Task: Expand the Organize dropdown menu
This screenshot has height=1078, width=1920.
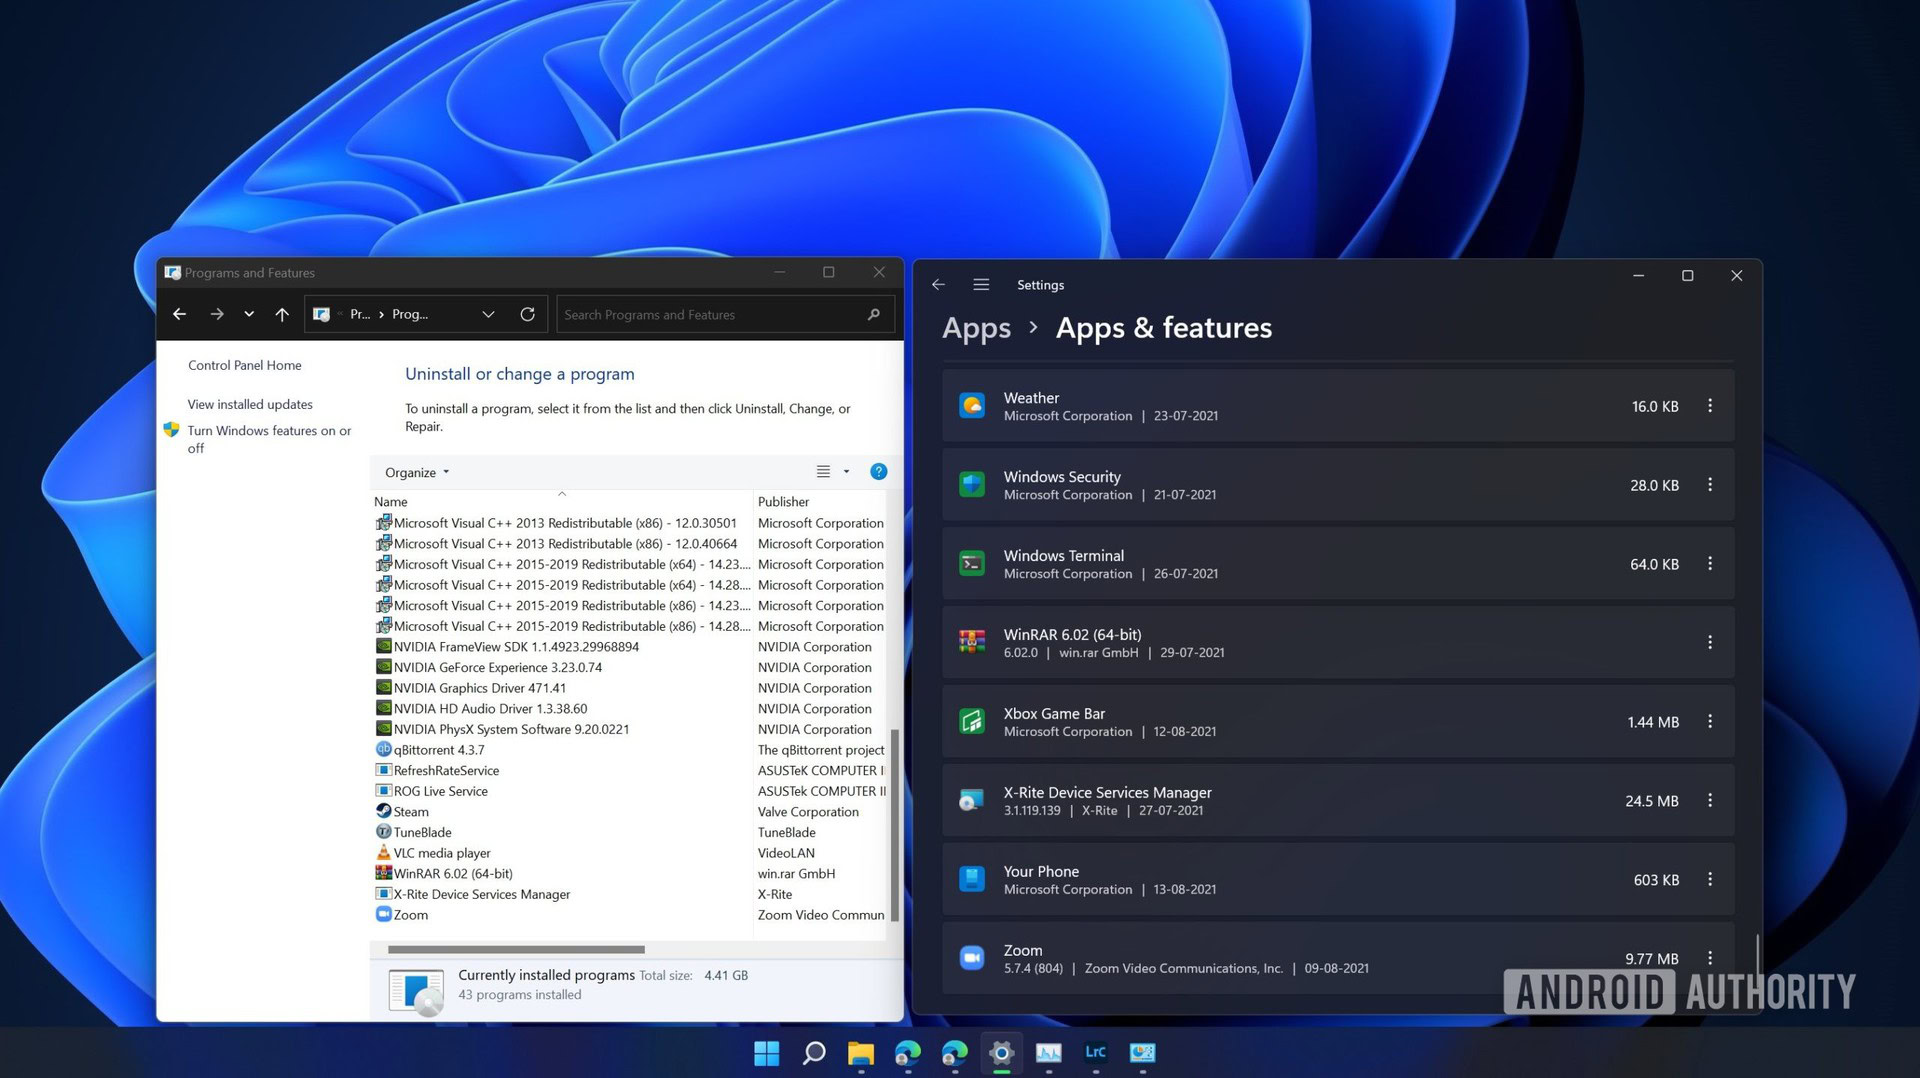Action: click(416, 472)
